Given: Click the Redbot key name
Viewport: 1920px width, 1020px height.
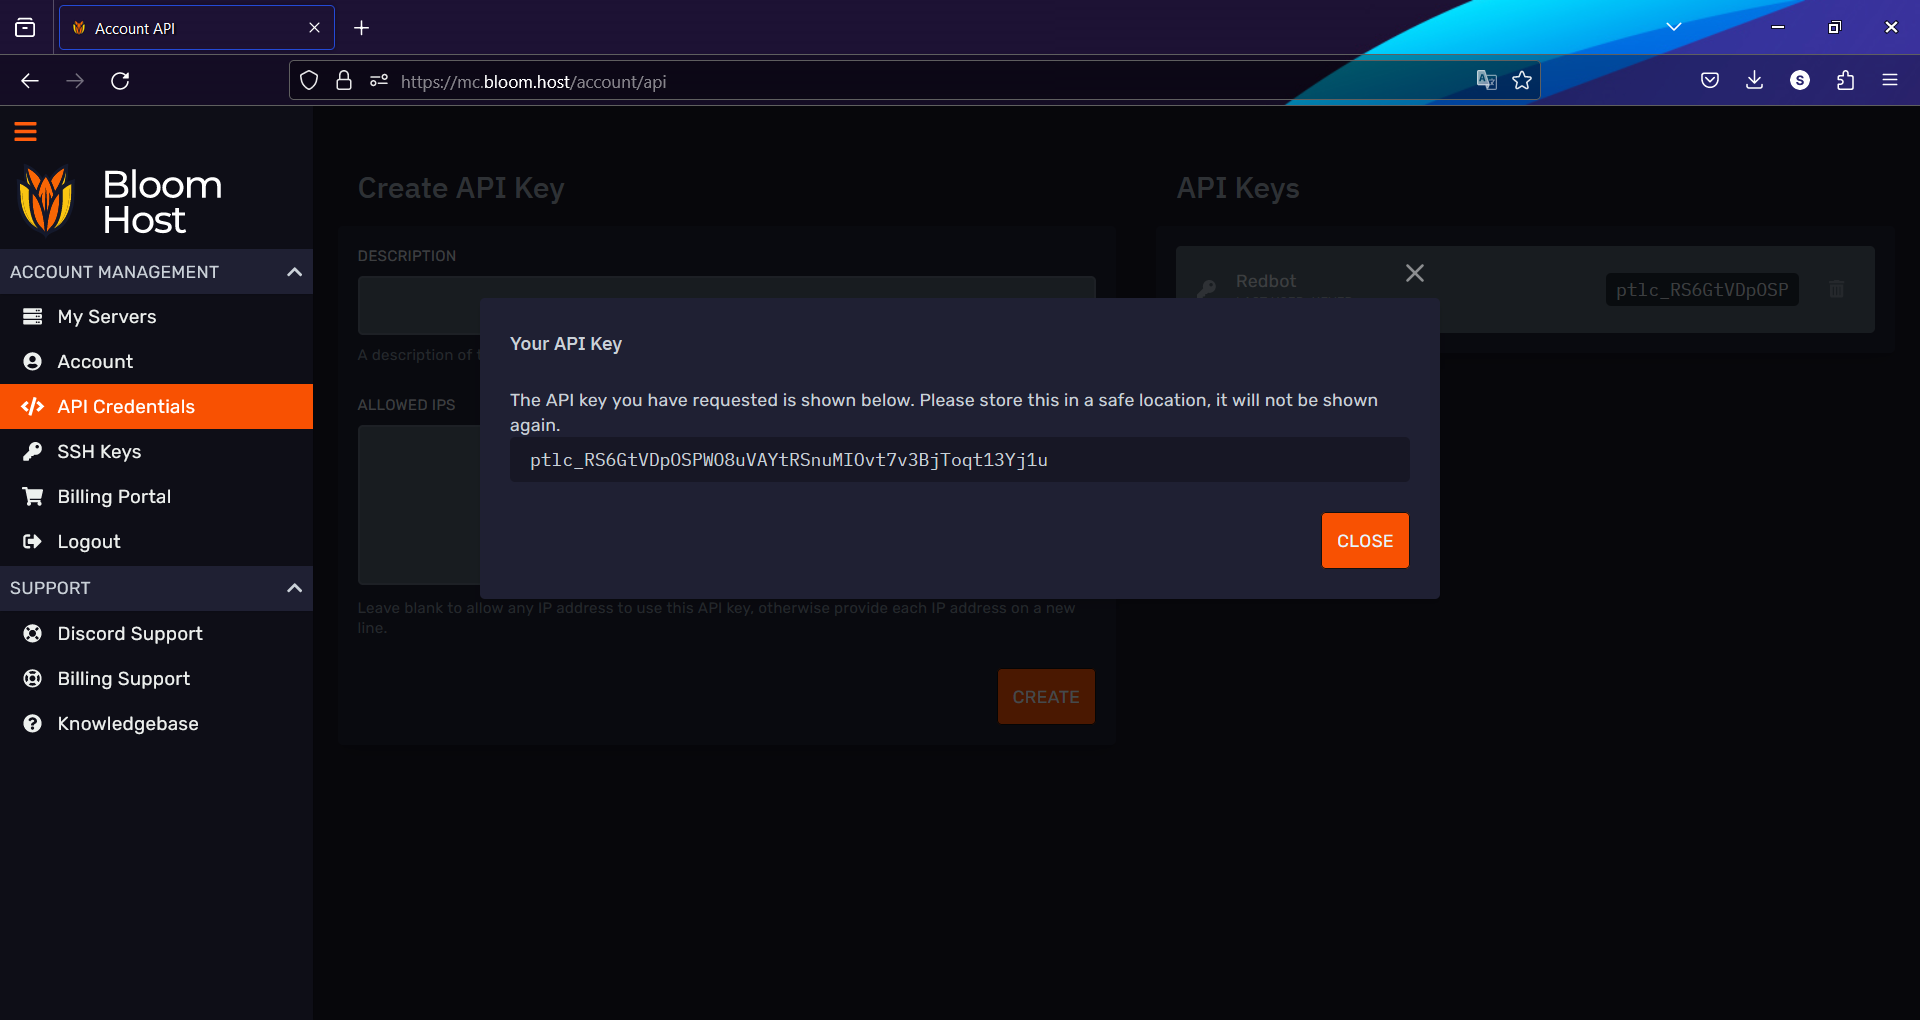Looking at the screenshot, I should click(1265, 281).
